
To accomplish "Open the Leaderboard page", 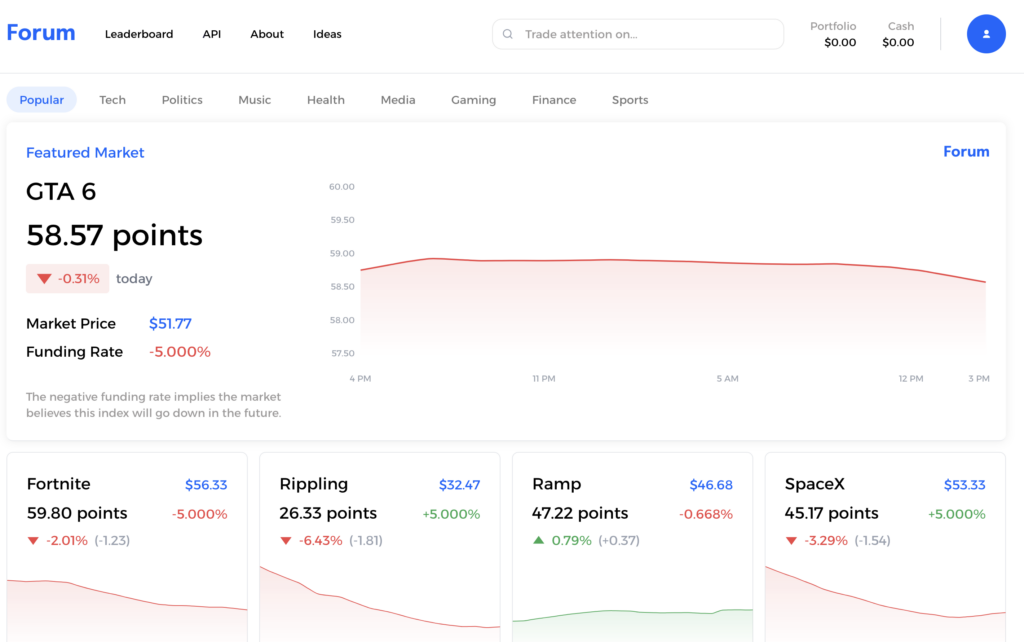I will 139,34.
